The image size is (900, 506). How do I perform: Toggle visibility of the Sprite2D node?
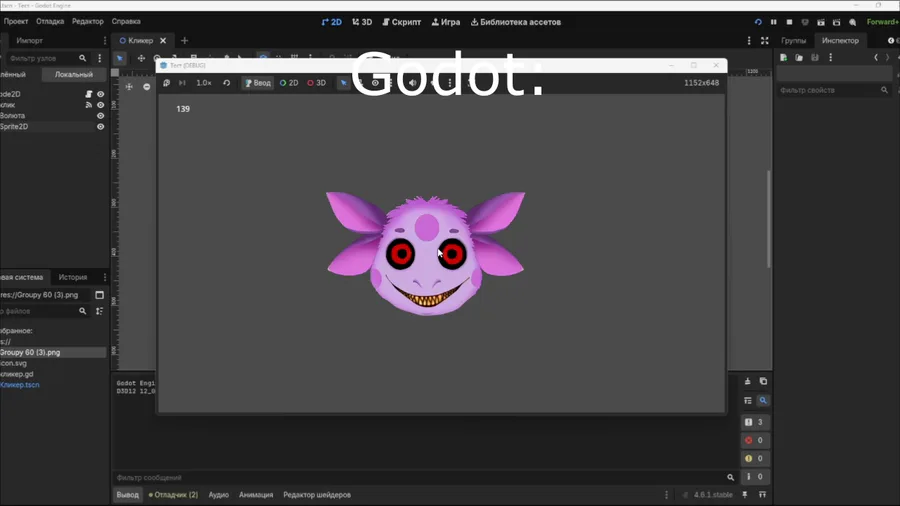pos(100,127)
